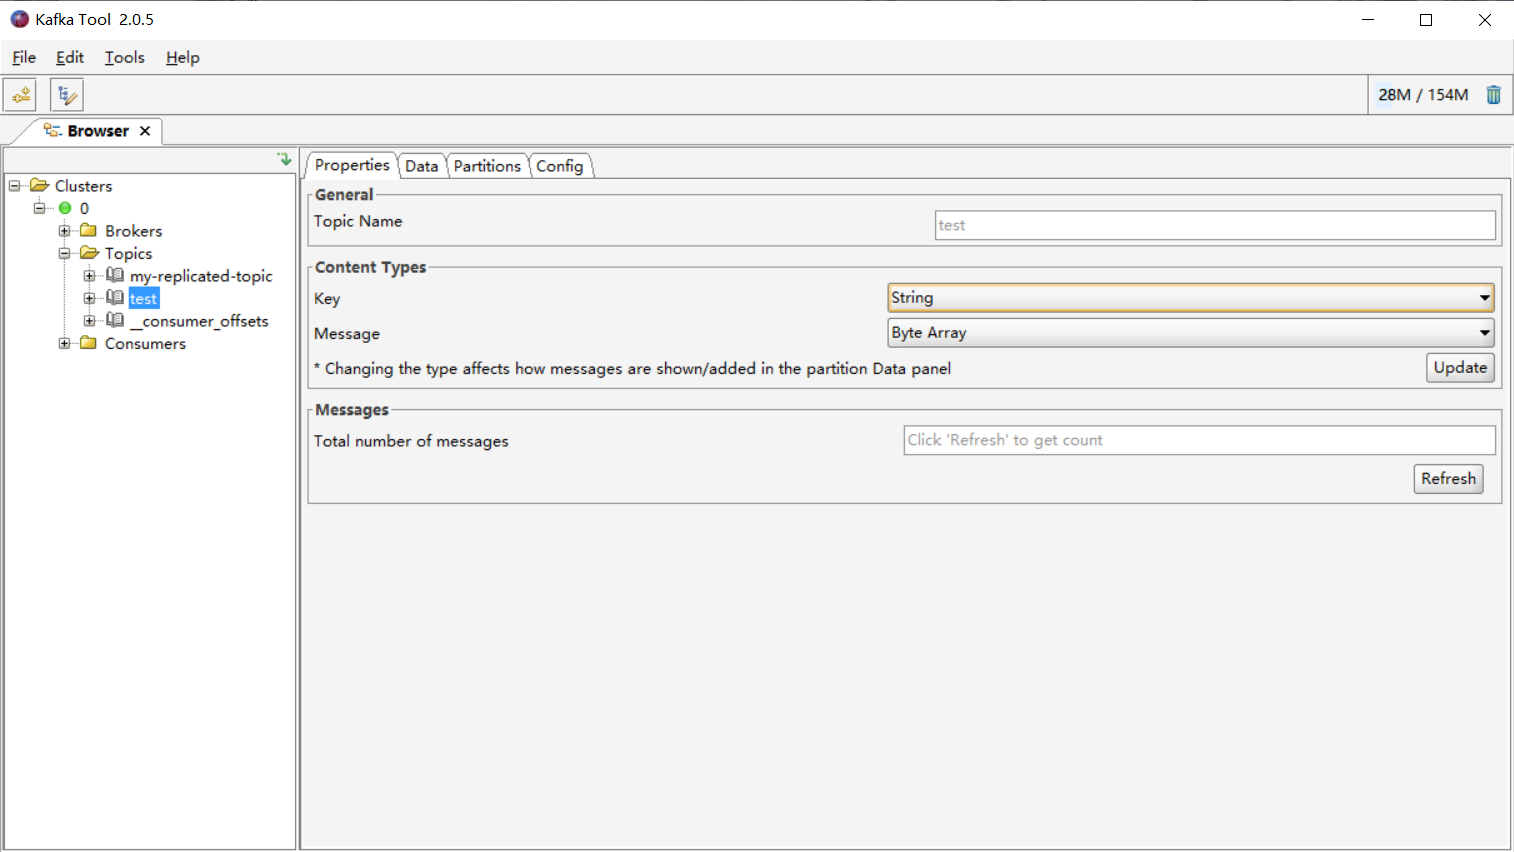Viewport: 1514px width, 852px height.
Task: Open the Tools menu
Action: pyautogui.click(x=125, y=57)
